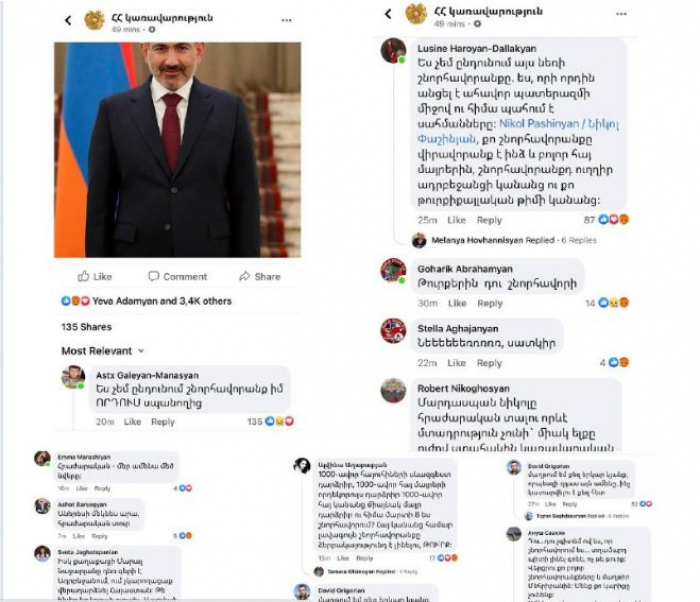Viewport: 700px width, 602px height.
Task: Like Lusine Haroyan-Dallakyan's comment
Action: tap(456, 220)
